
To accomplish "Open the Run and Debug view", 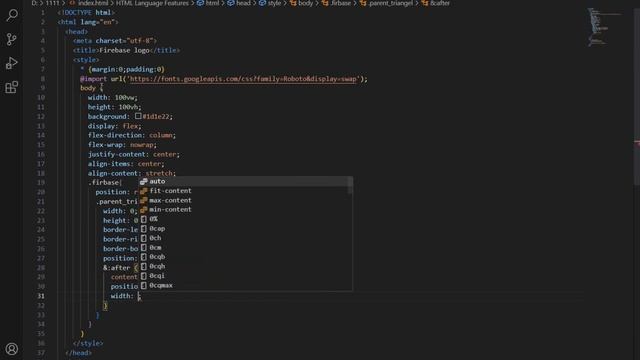I will 12,63.
